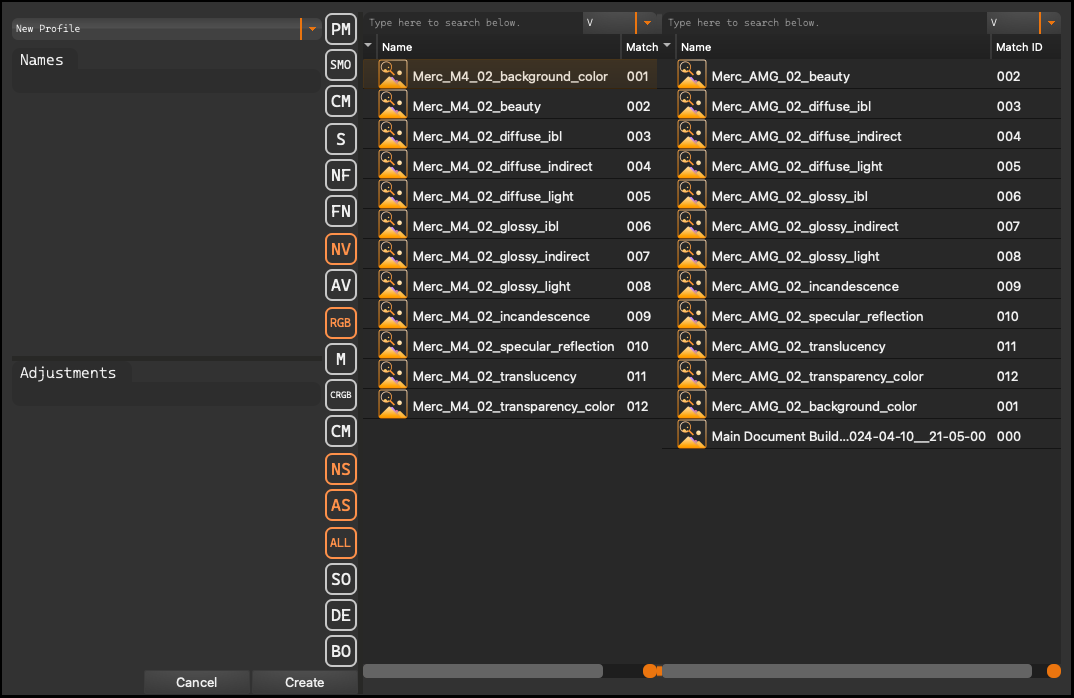This screenshot has width=1074, height=698.
Task: Click the image icon beside Merc_M4_02_background_color
Action: click(392, 75)
